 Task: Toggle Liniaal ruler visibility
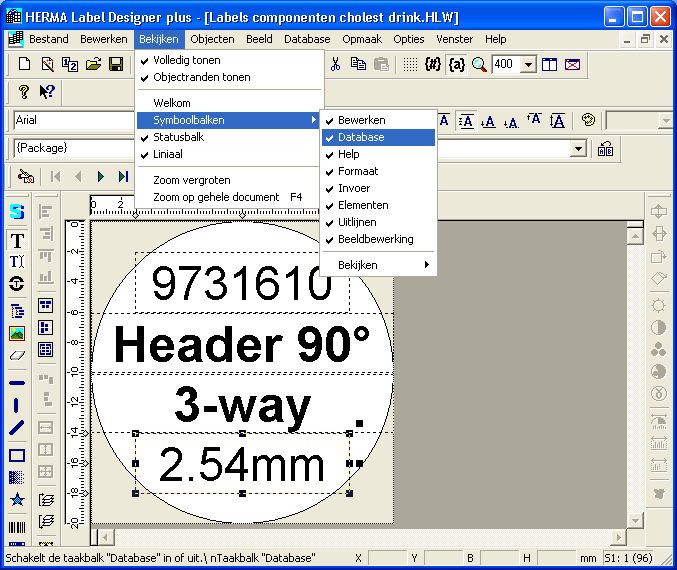click(168, 154)
